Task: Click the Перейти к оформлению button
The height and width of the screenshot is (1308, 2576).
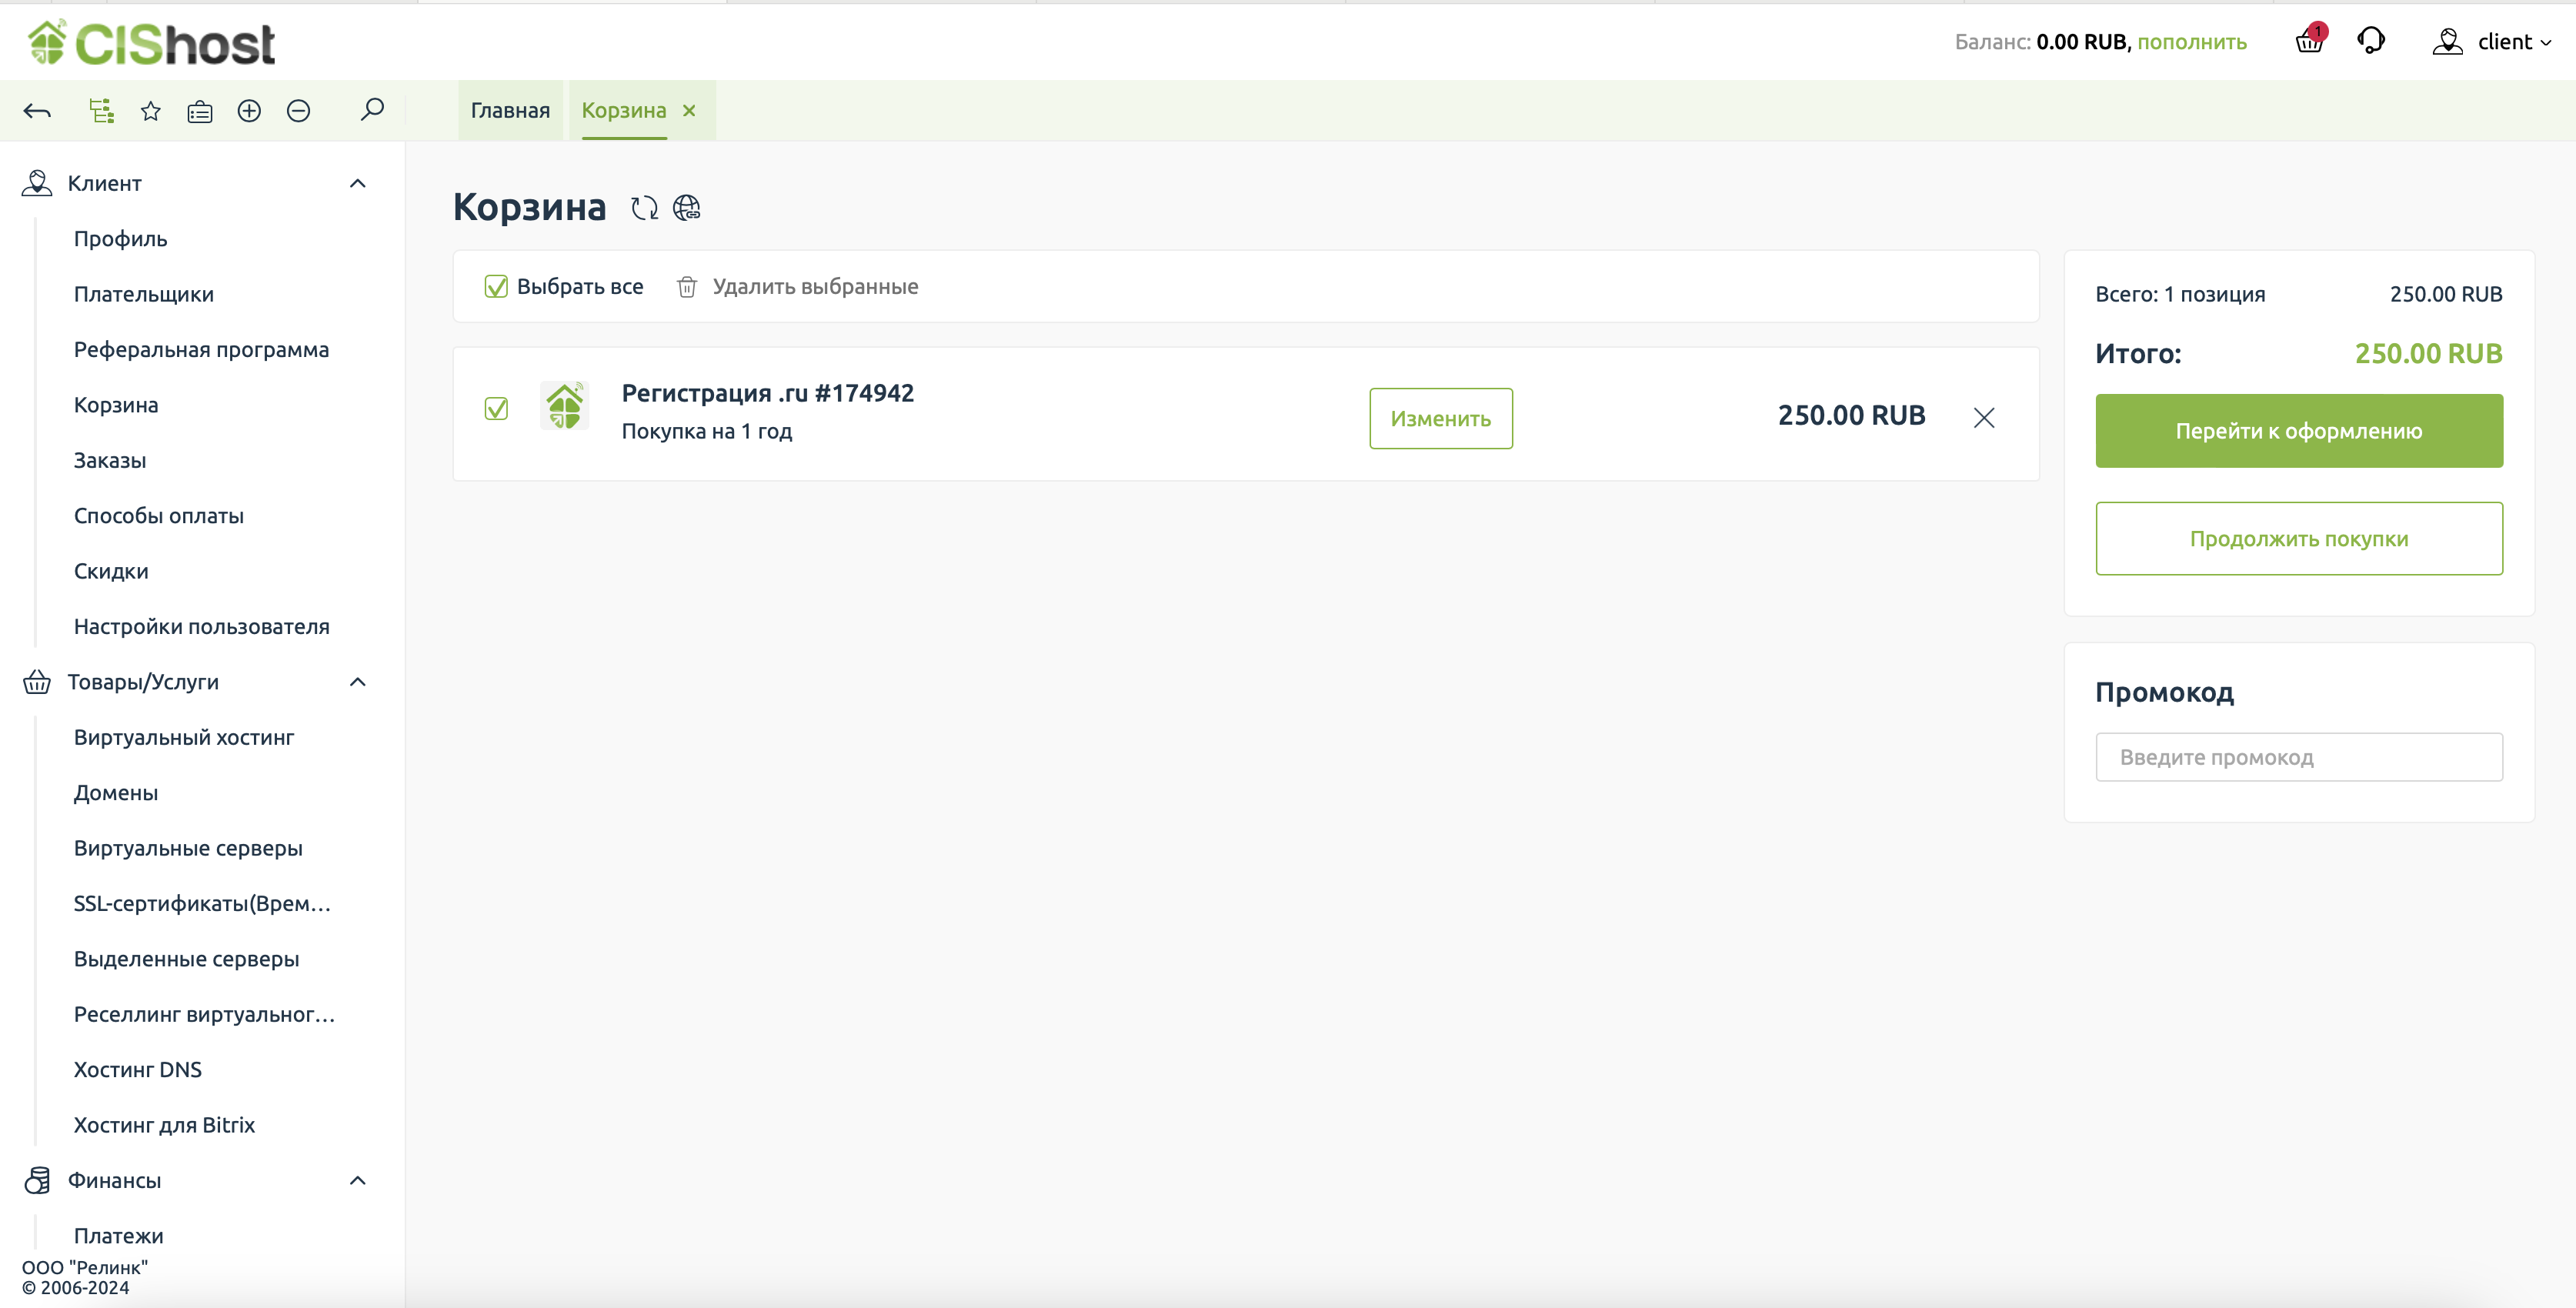Action: [2298, 431]
